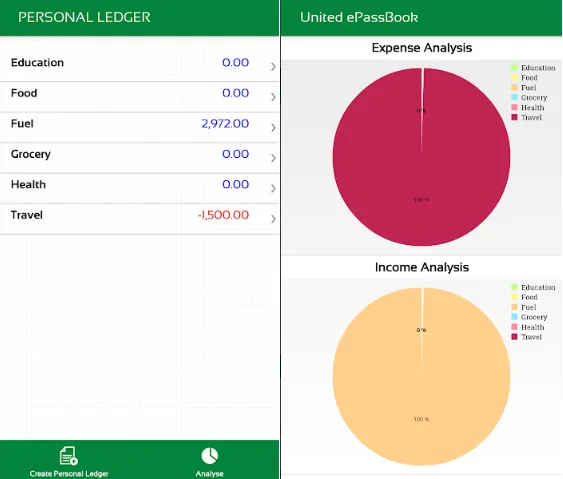Image resolution: width=563 pixels, height=479 pixels.
Task: Click Education swatch in Expense Analysis legend
Action: [514, 68]
